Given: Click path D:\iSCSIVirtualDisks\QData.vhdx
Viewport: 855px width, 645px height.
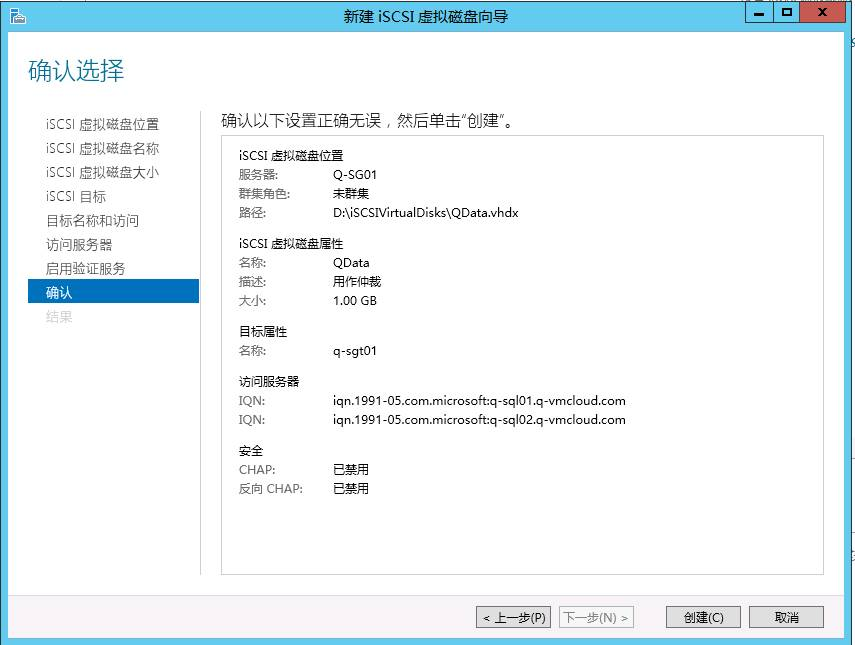Looking at the screenshot, I should 426,213.
